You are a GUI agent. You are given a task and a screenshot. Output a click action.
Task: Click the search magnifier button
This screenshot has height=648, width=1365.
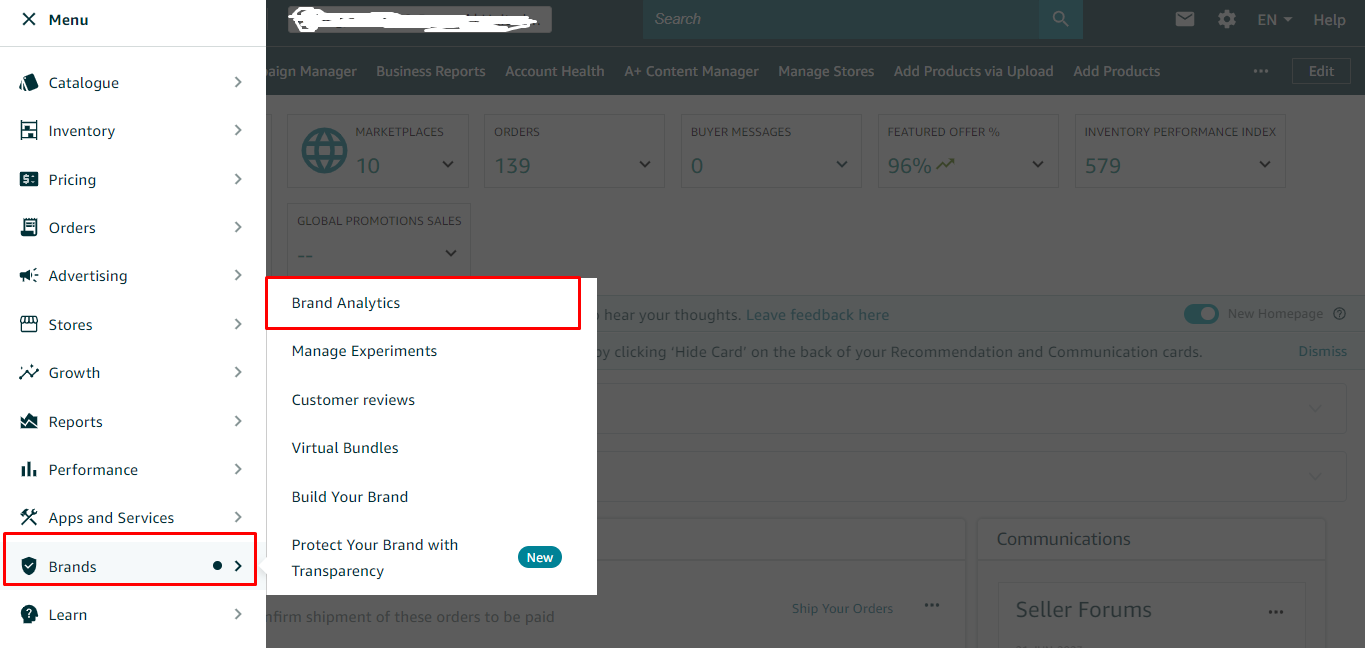[x=1060, y=19]
